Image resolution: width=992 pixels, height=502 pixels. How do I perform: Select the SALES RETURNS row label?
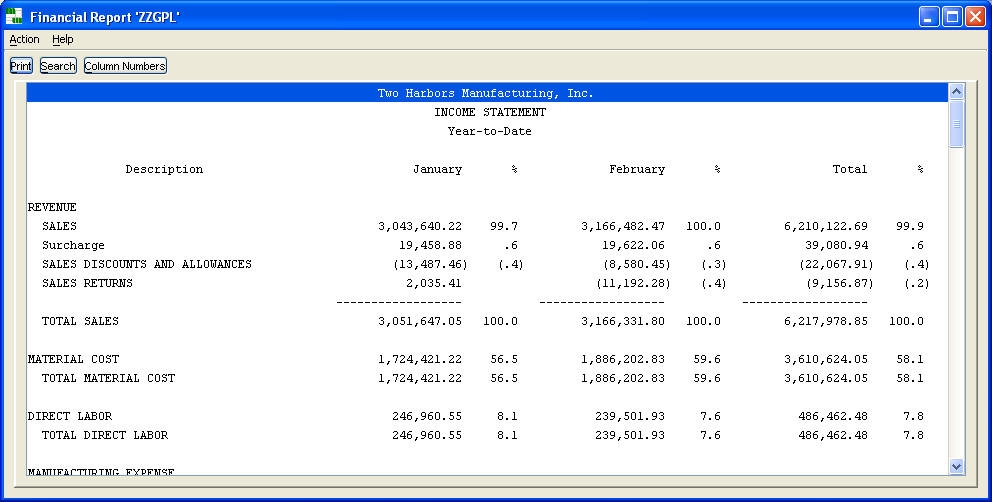(x=87, y=283)
